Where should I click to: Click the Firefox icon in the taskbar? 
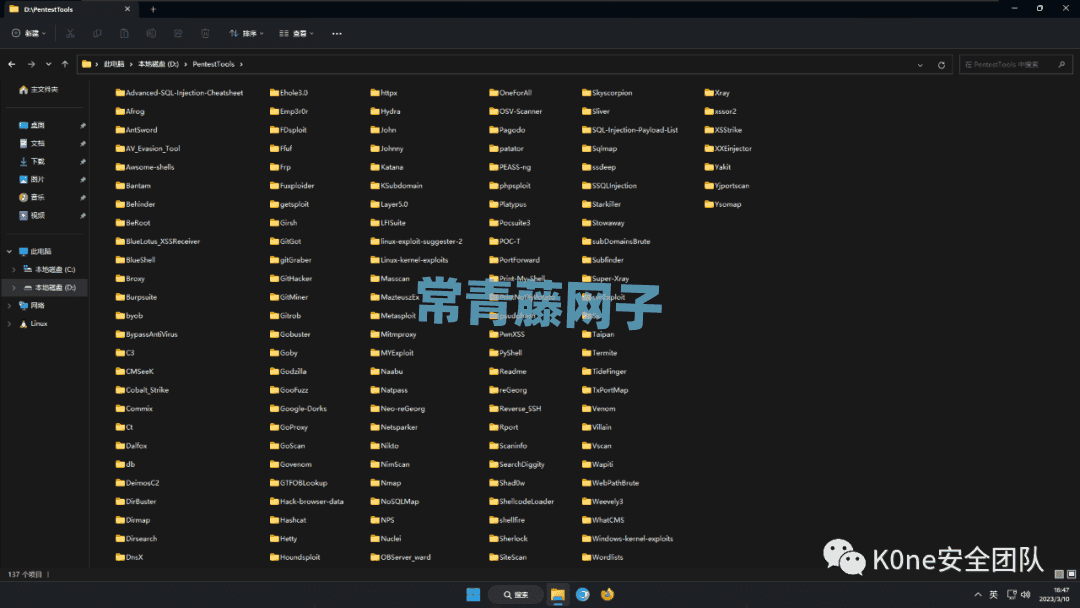tap(607, 594)
